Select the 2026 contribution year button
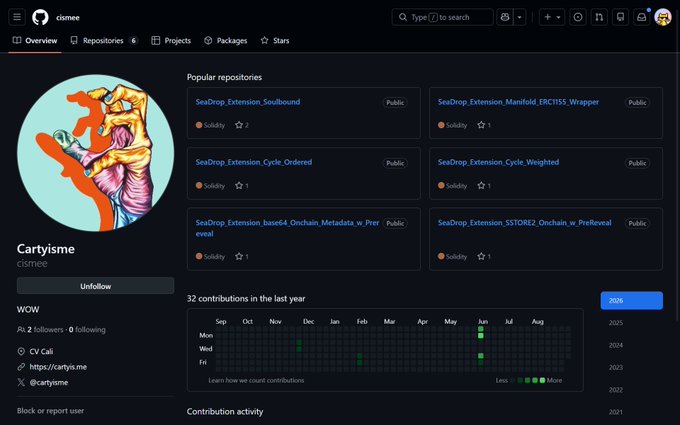680x425 pixels. tap(631, 301)
